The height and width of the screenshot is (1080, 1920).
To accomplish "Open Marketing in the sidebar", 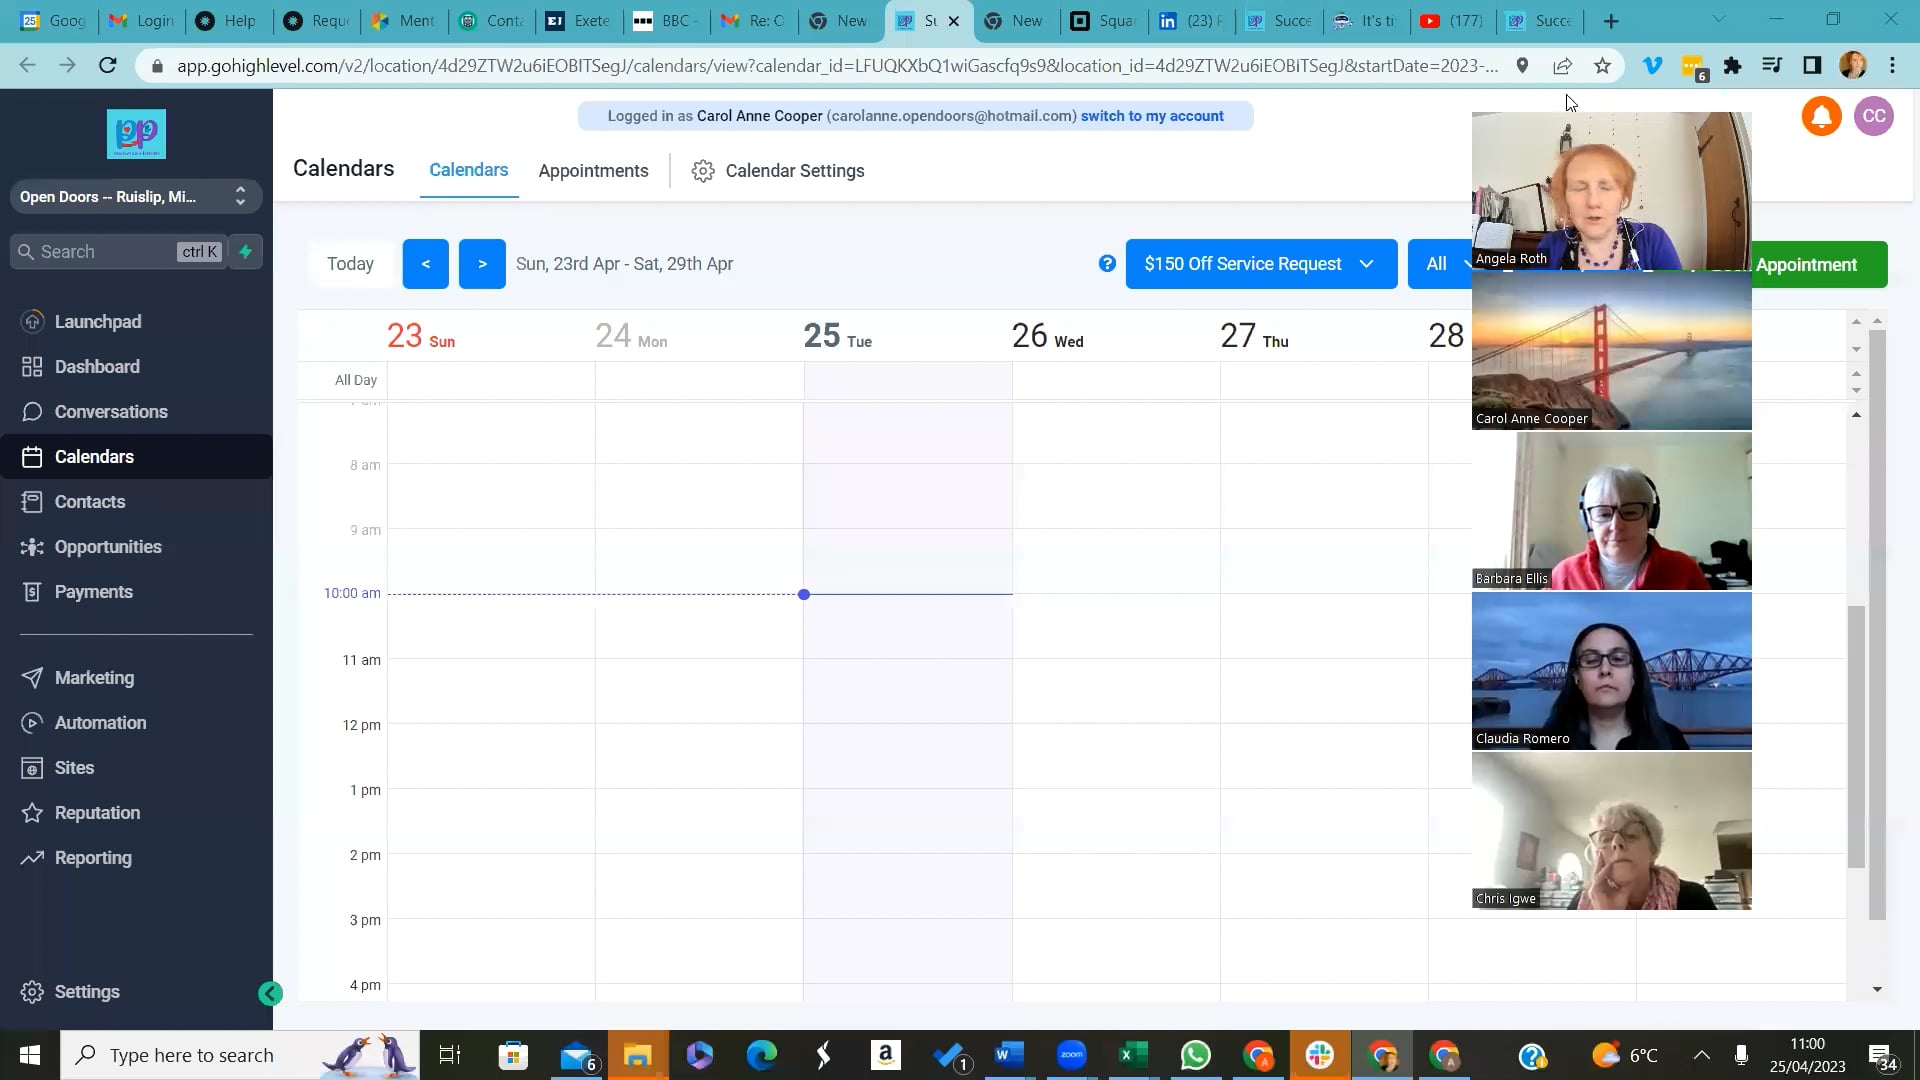I will click(94, 677).
